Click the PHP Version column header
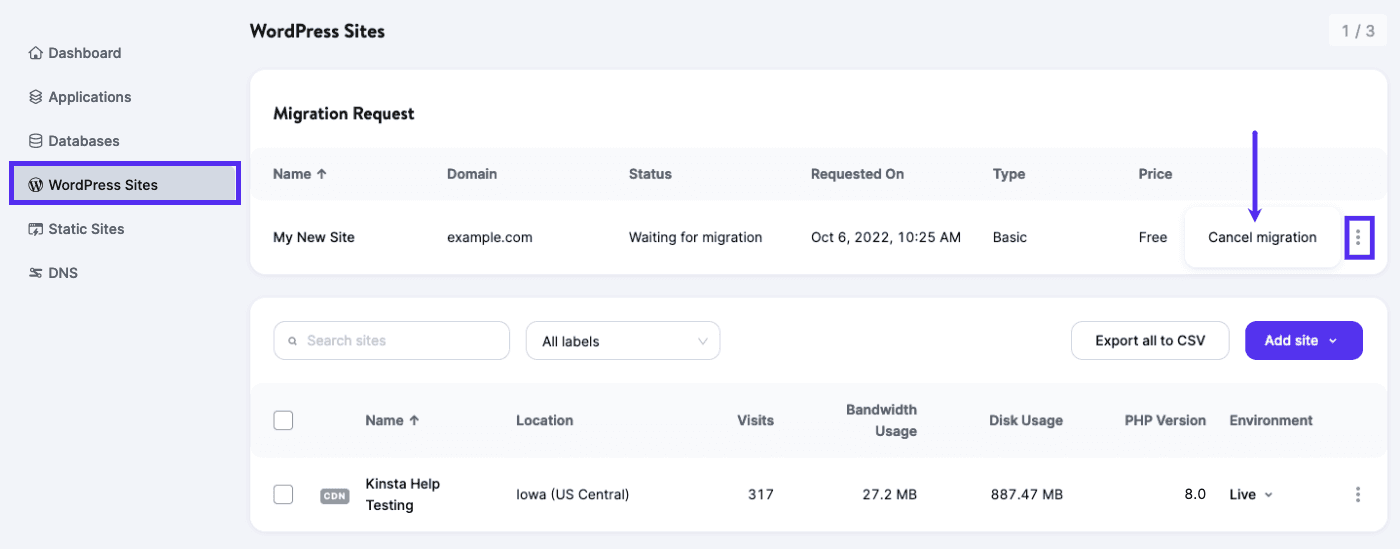This screenshot has width=1400, height=549. [x=1165, y=421]
